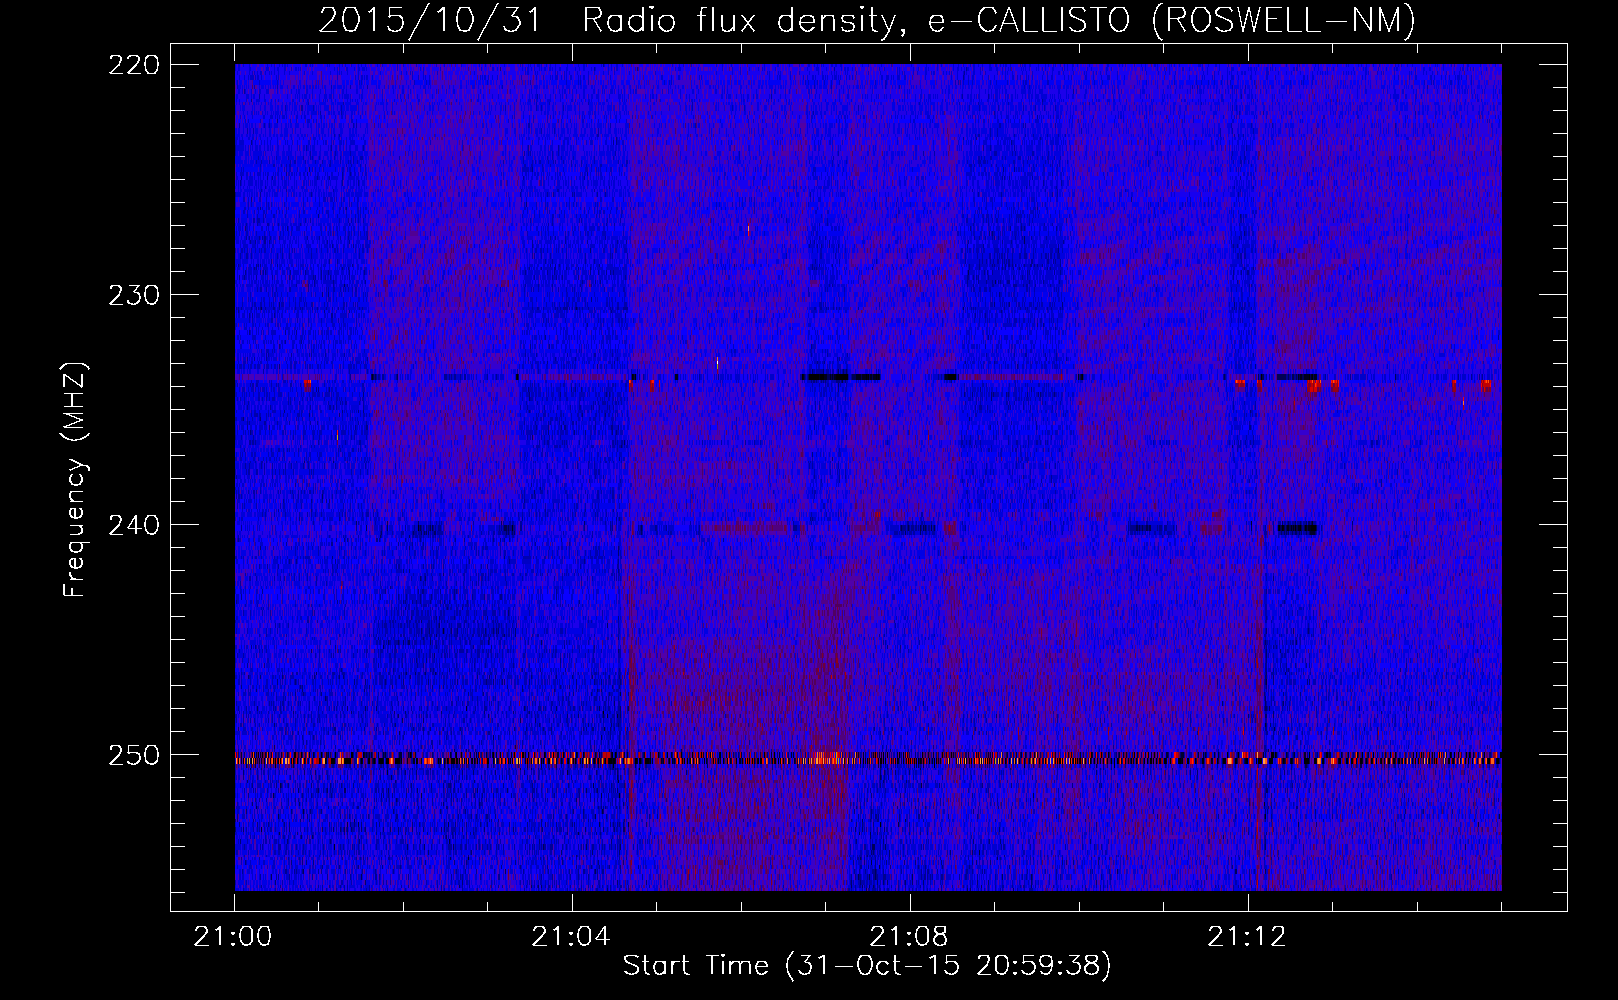Click the dark dropout segment near 21:07 at 233.5 MHz
This screenshot has width=1618, height=1000.
[841, 377]
